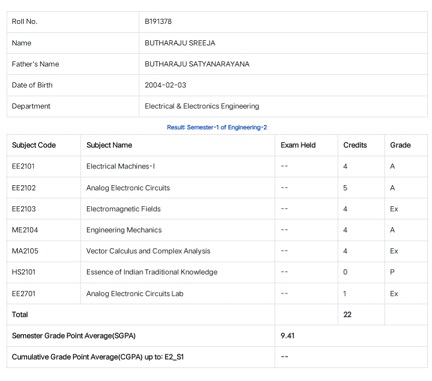The image size is (432, 381).
Task: Select subject code EE2701
Action: pos(23,294)
